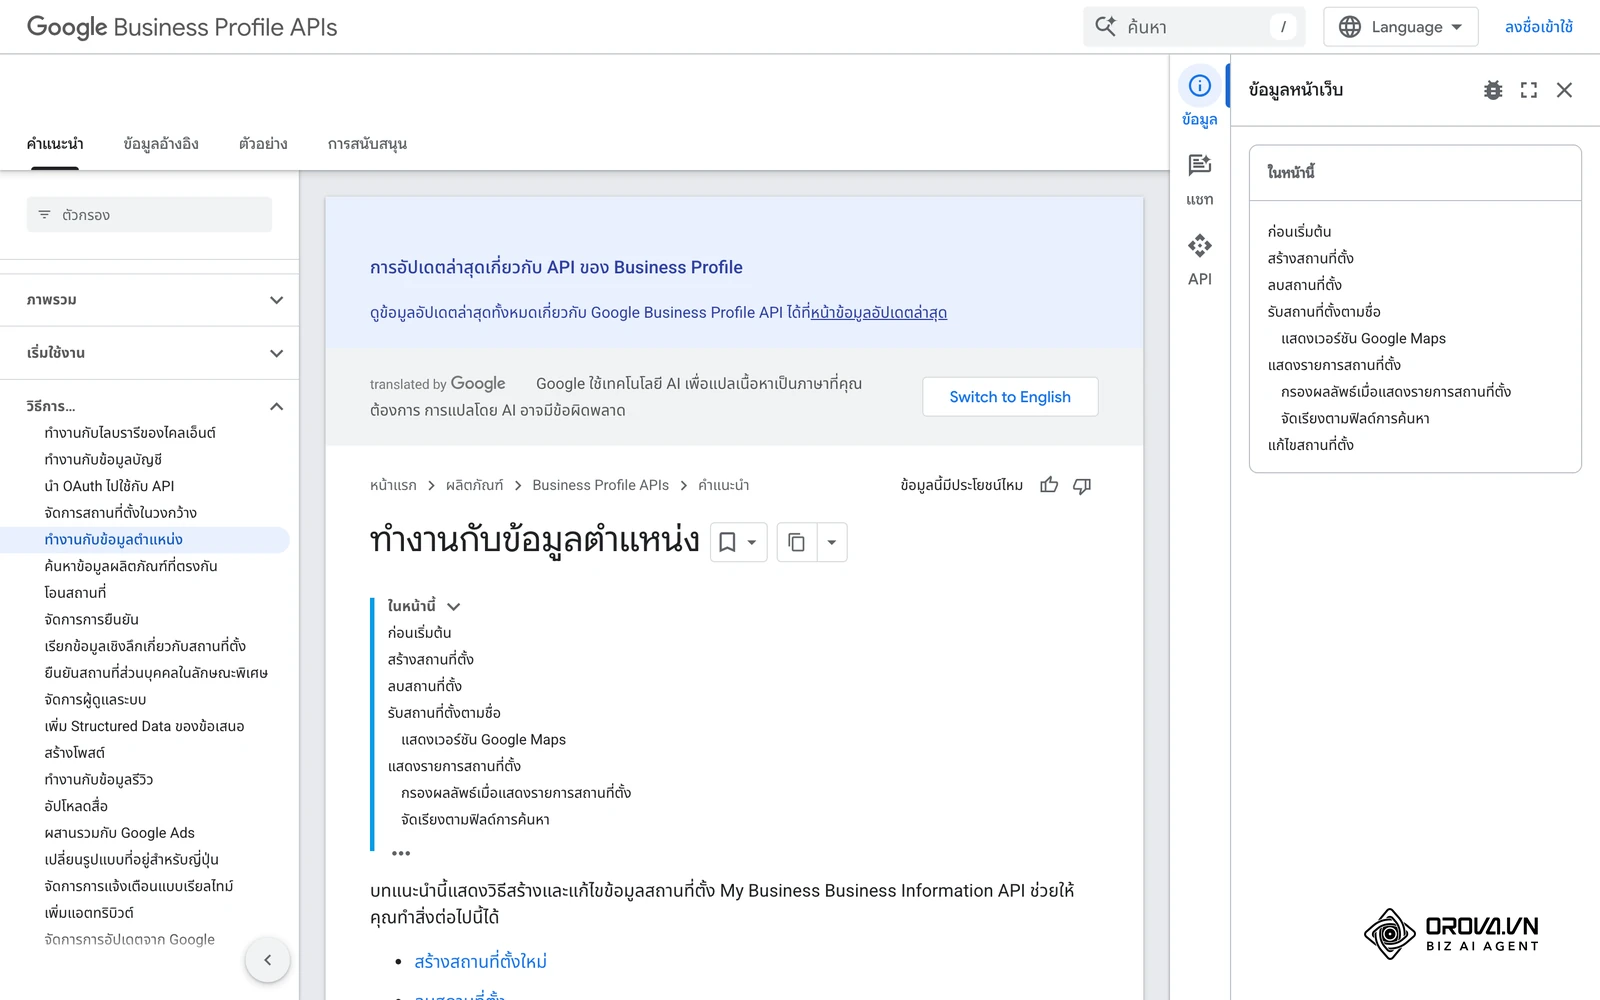Screen dimensions: 1600x1000
Task: Open the API panel icon
Action: tap(1199, 245)
